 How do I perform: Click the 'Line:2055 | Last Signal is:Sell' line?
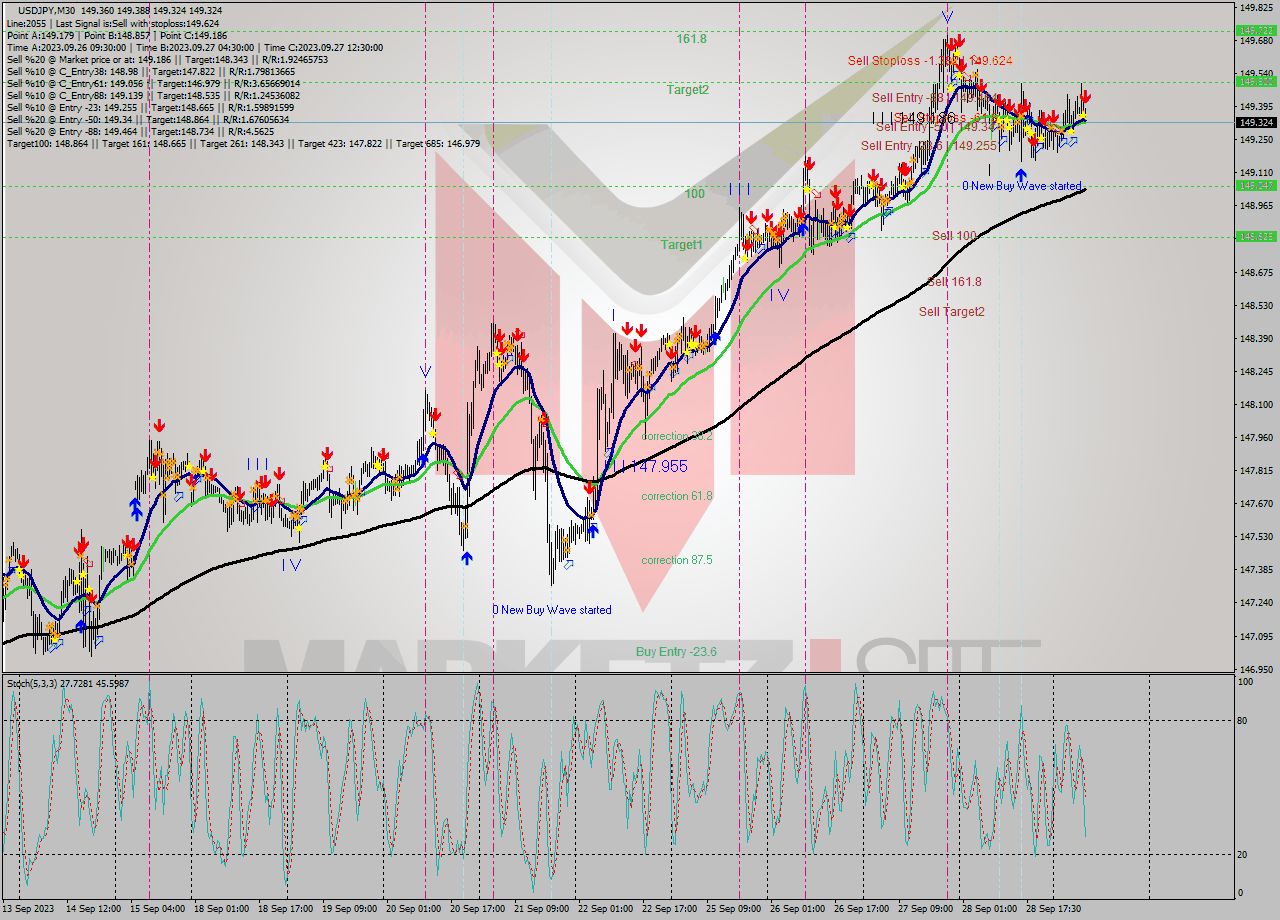tap(114, 22)
